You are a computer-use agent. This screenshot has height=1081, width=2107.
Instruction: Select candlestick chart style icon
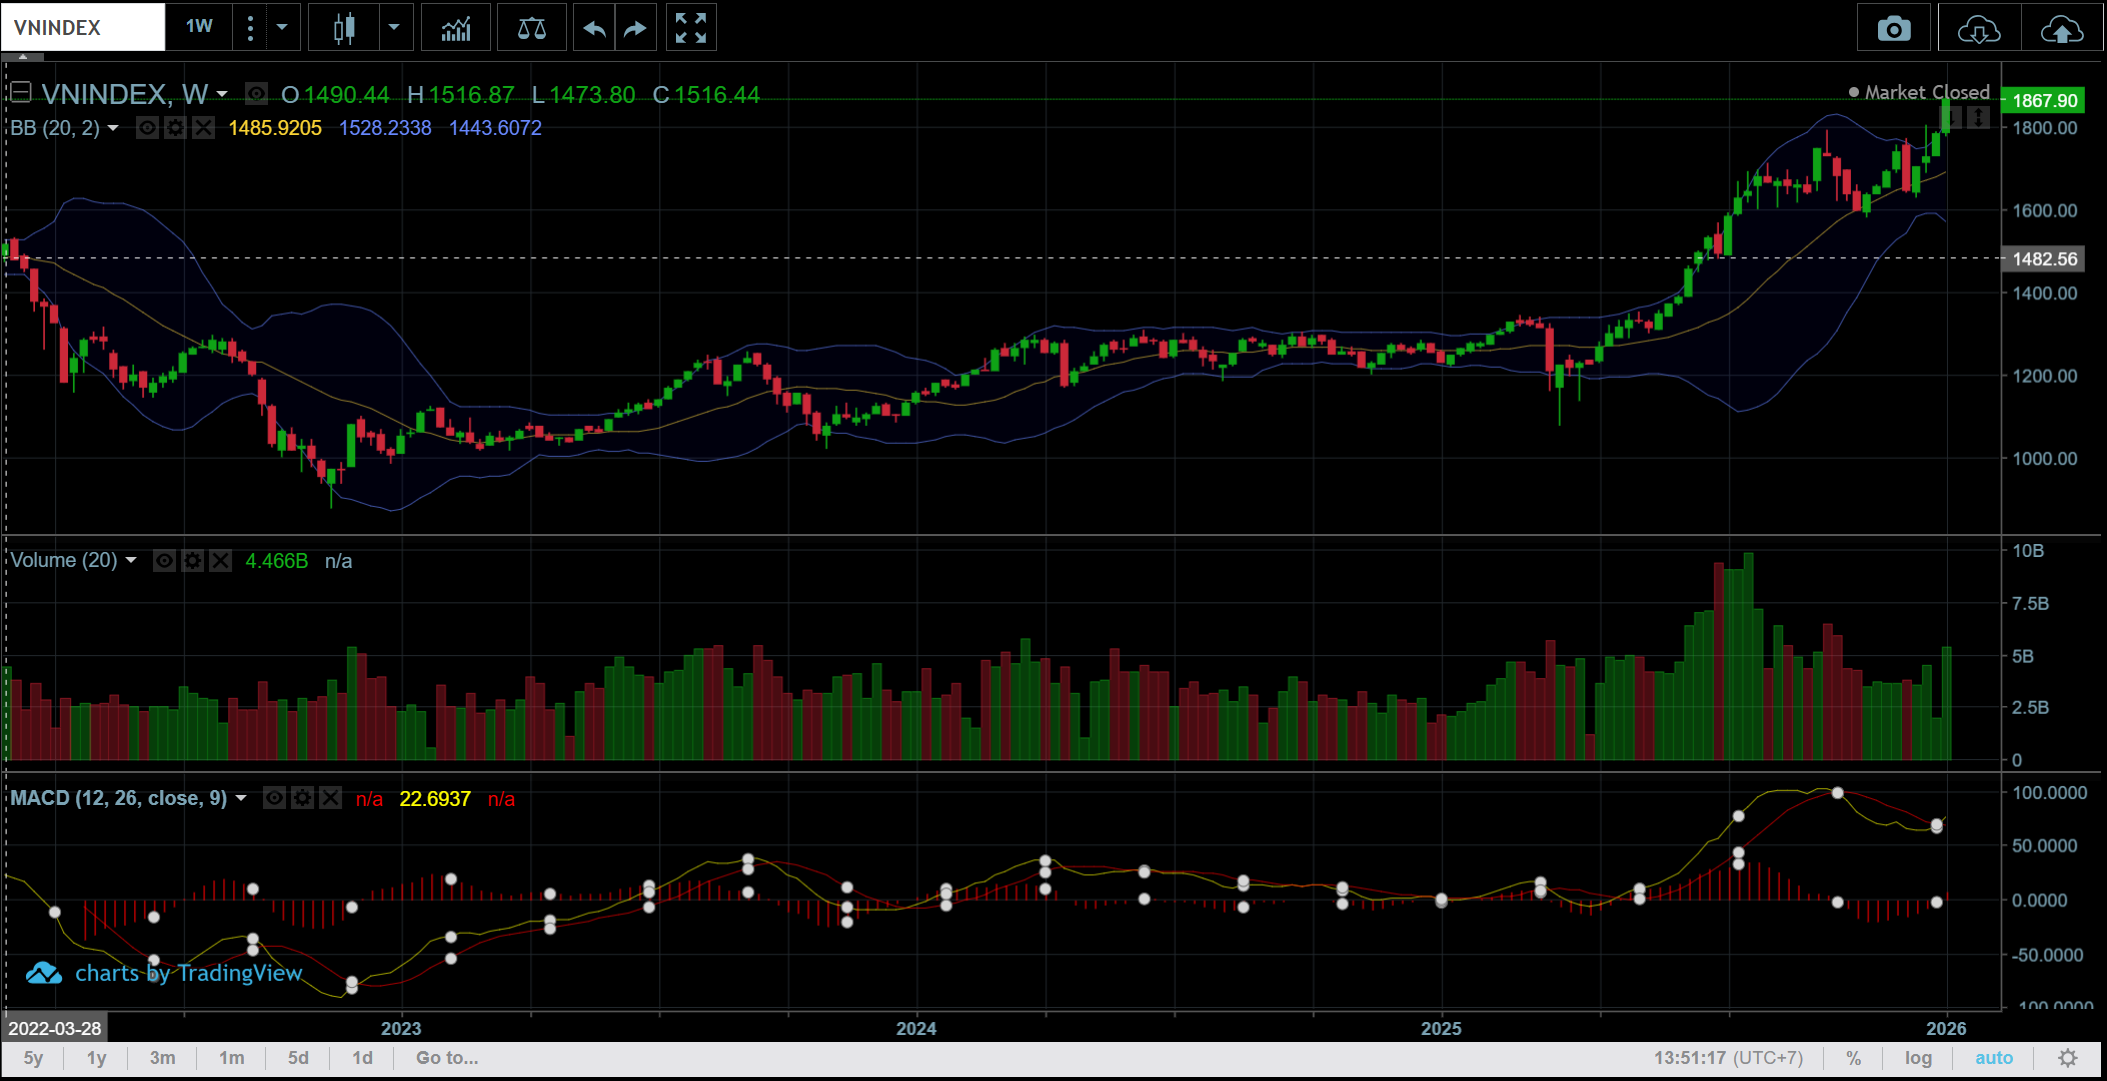pos(344,28)
